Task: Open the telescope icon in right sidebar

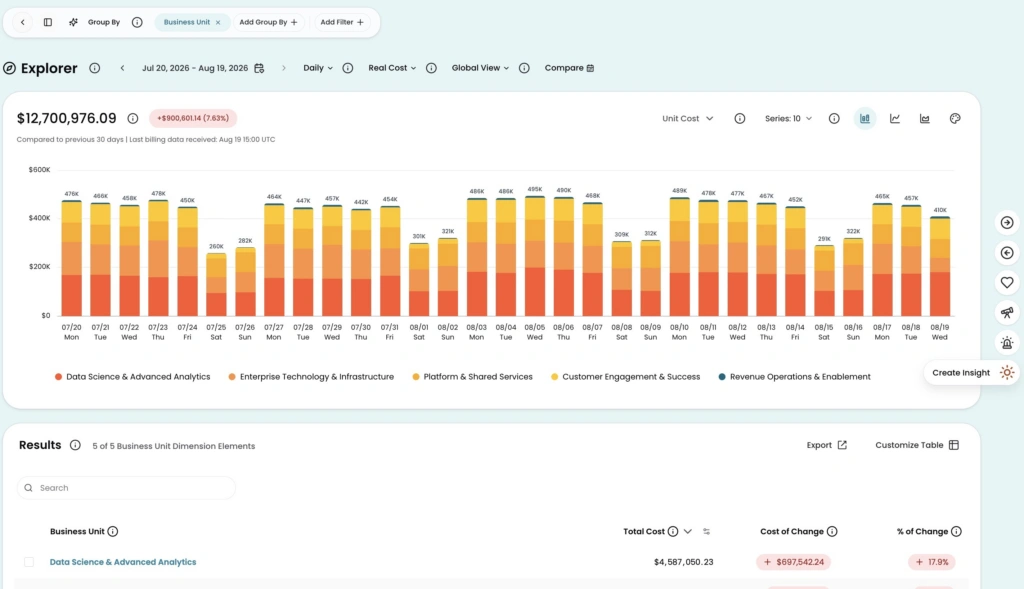Action: tap(1007, 313)
